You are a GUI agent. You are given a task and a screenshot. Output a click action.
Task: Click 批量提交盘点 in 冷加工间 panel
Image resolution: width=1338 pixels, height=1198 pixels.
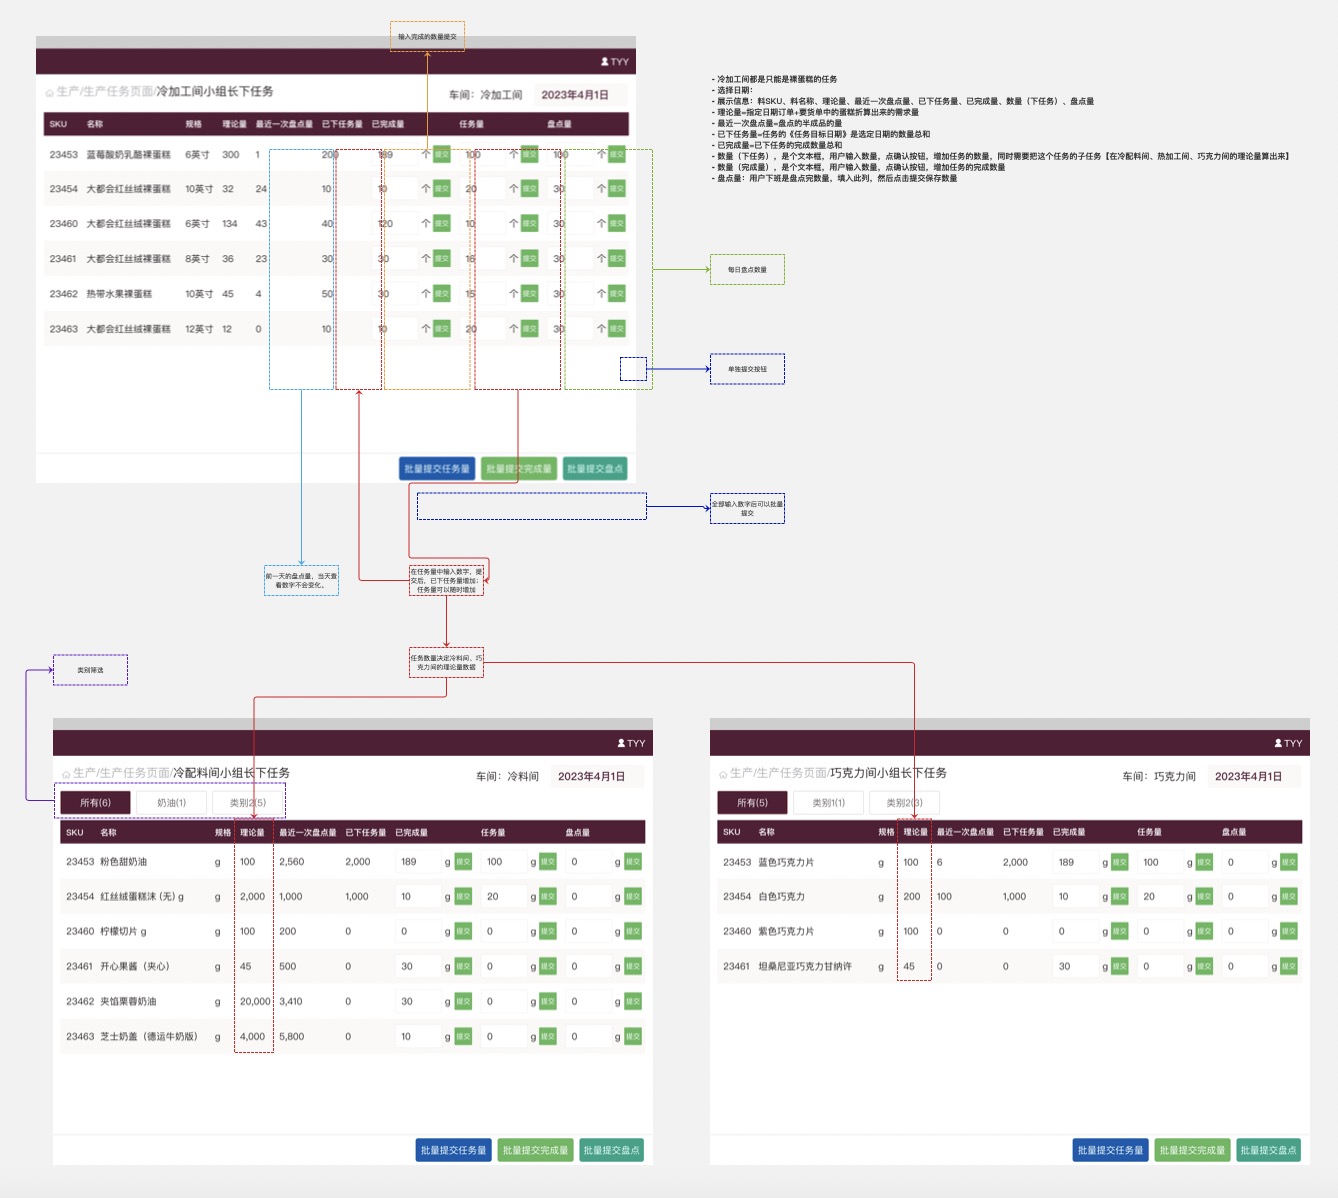pyautogui.click(x=595, y=468)
